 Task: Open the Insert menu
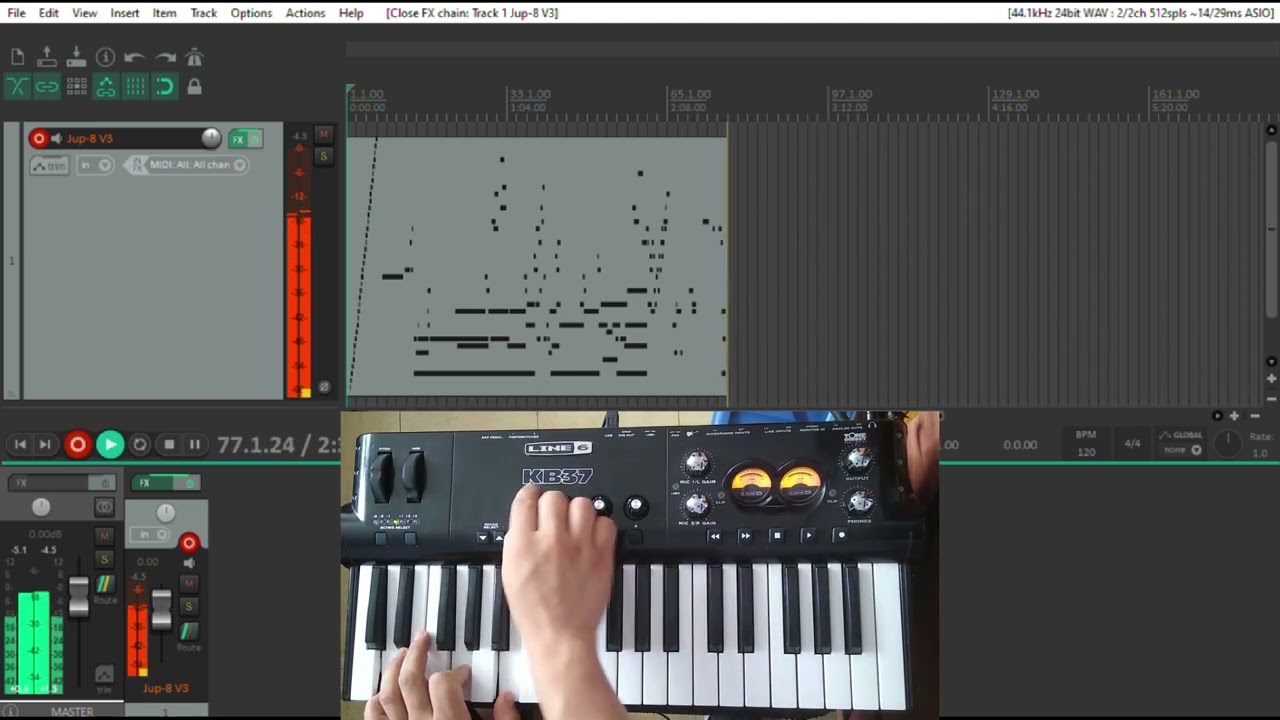125,13
